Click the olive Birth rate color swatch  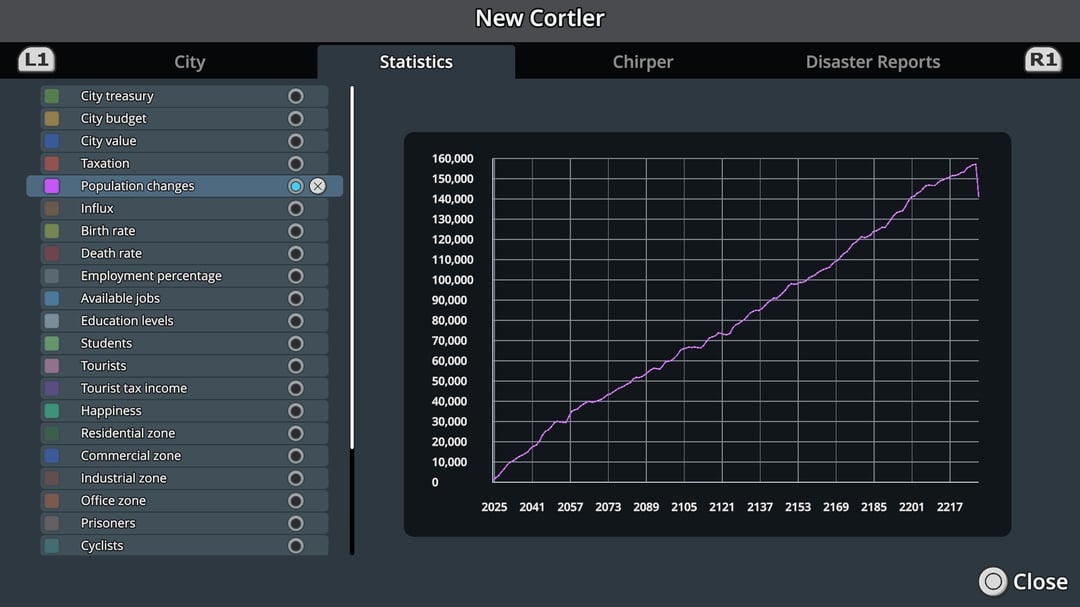[52, 231]
